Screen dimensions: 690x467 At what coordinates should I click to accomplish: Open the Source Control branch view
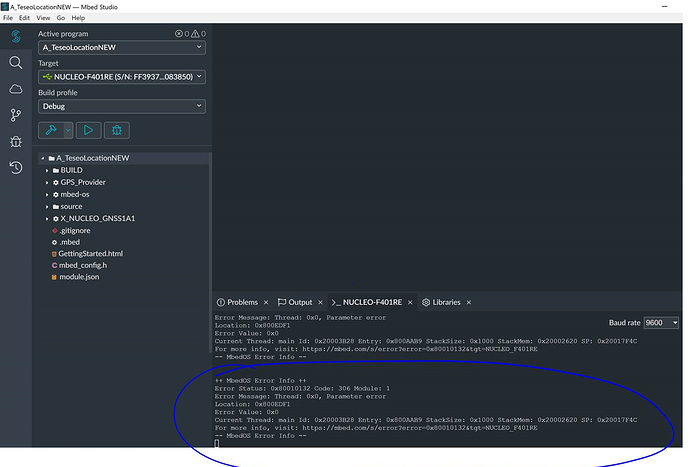click(16, 115)
